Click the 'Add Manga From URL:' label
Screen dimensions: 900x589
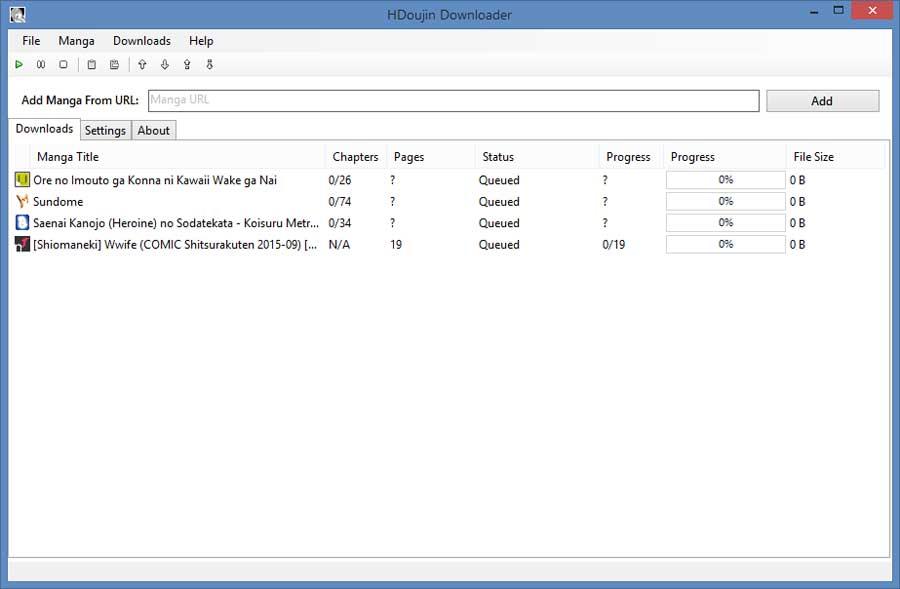point(80,100)
